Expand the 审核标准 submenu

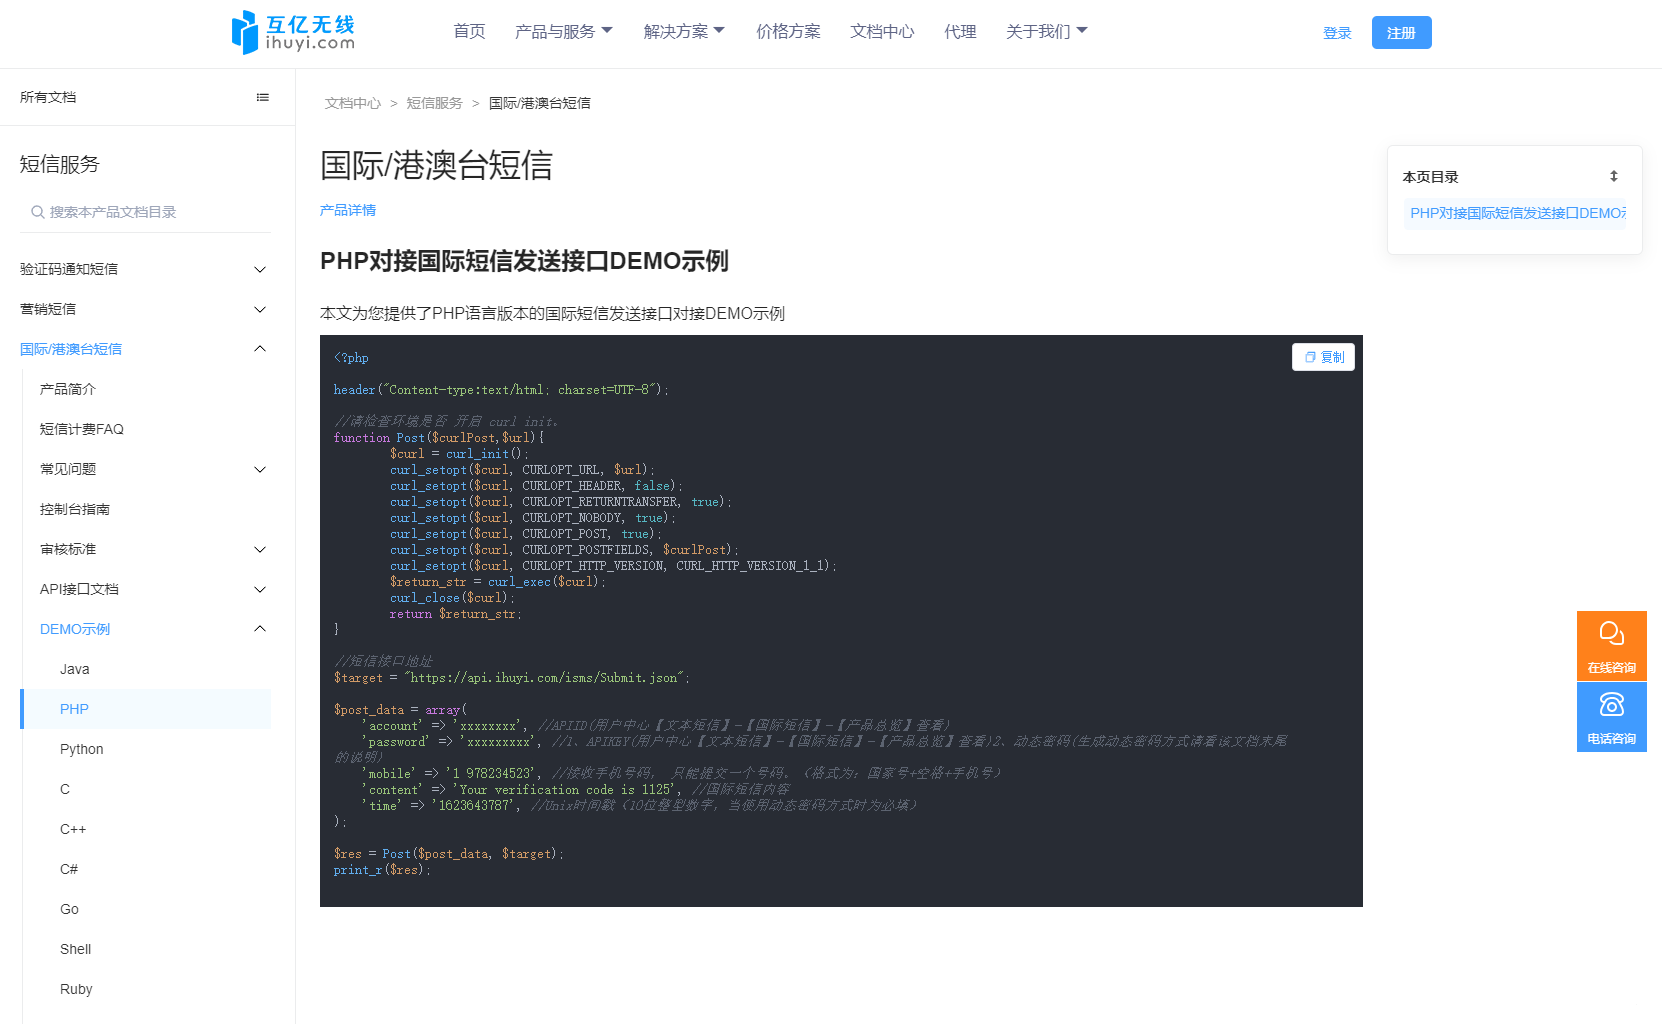tap(155, 549)
